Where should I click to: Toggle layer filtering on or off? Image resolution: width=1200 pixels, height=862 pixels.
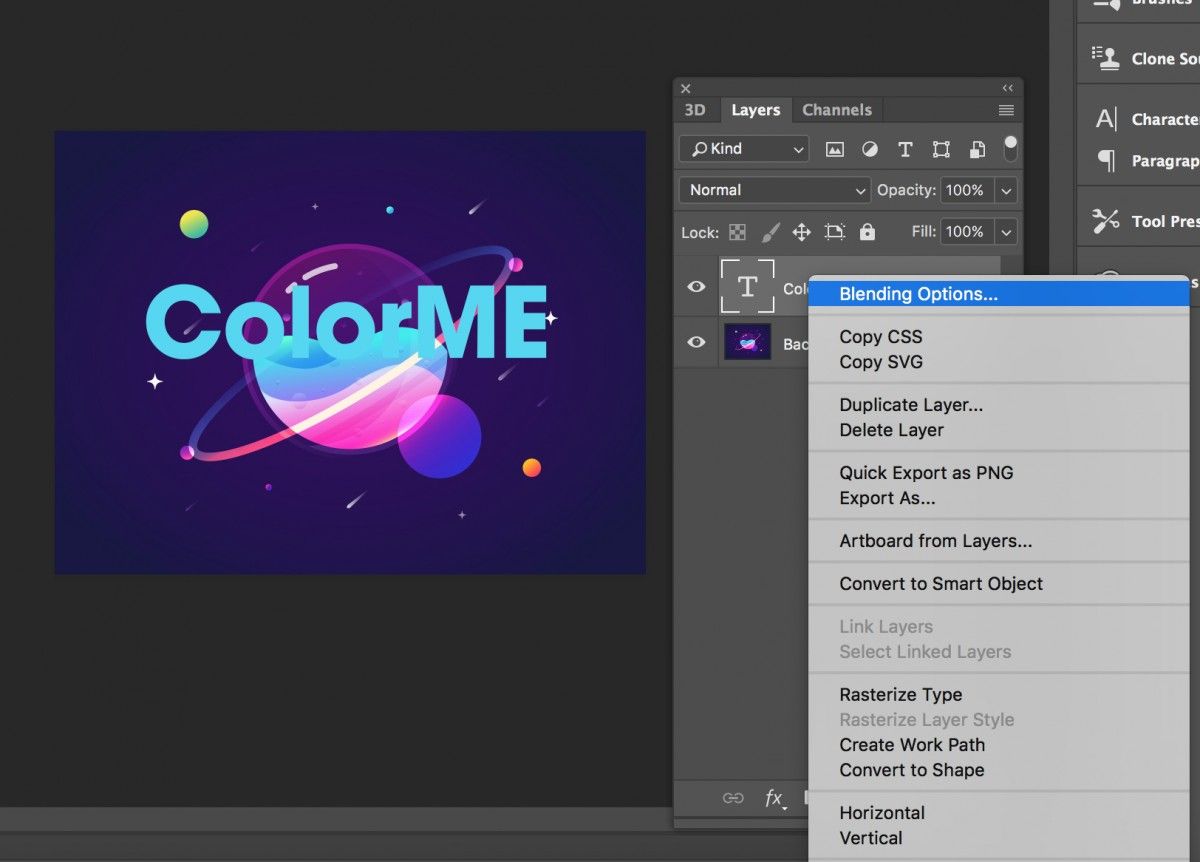click(x=1011, y=148)
